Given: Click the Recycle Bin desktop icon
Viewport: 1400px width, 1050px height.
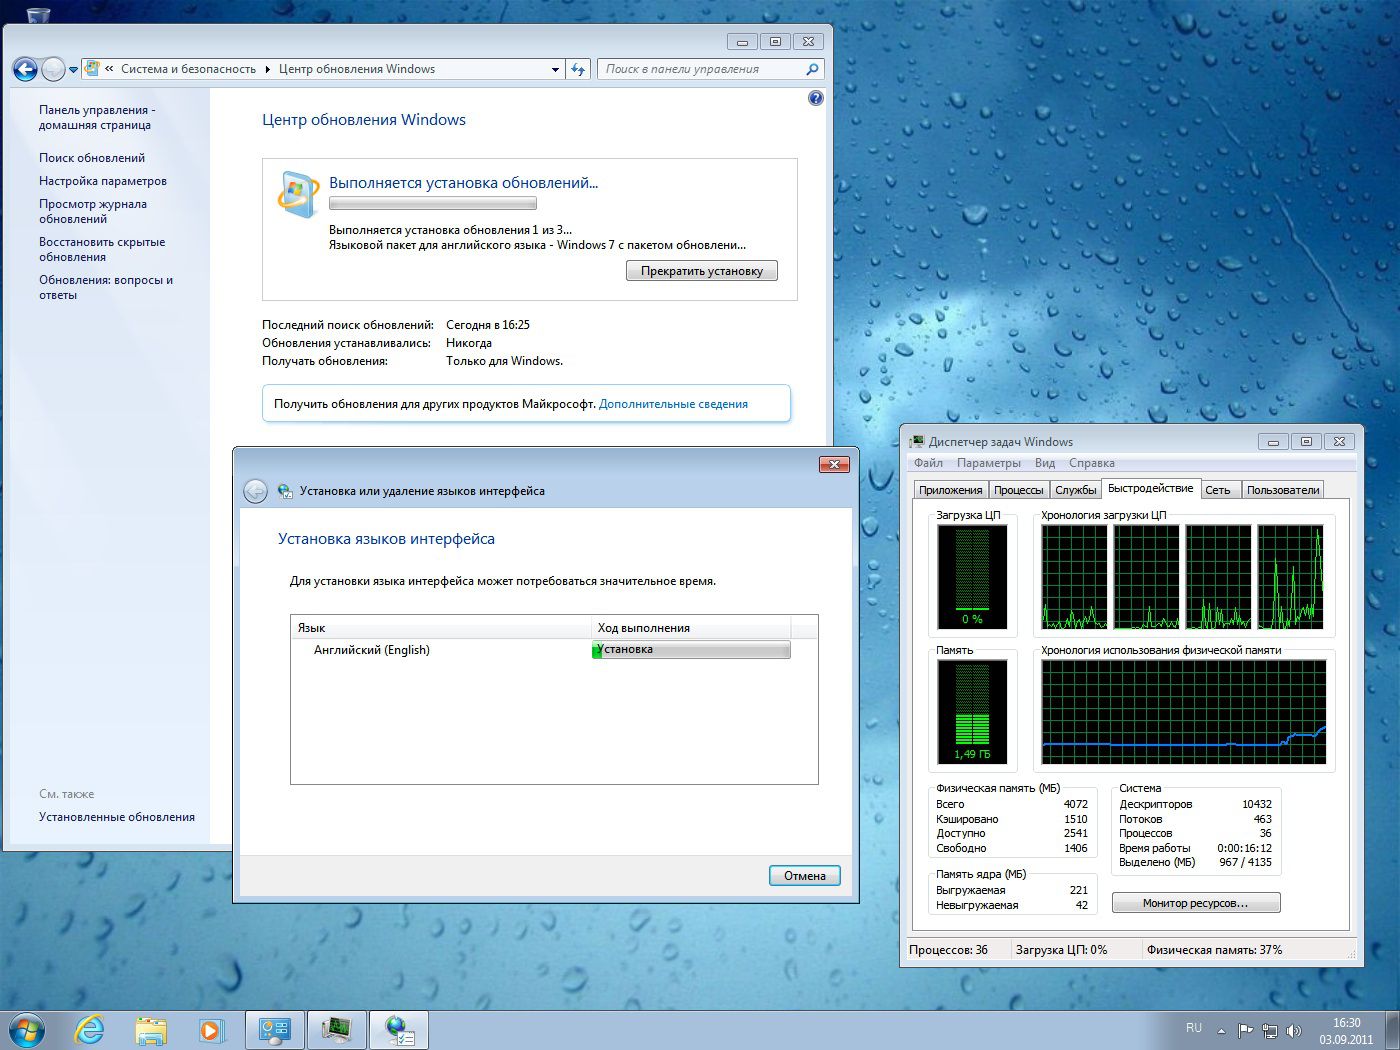Looking at the screenshot, I should [38, 14].
